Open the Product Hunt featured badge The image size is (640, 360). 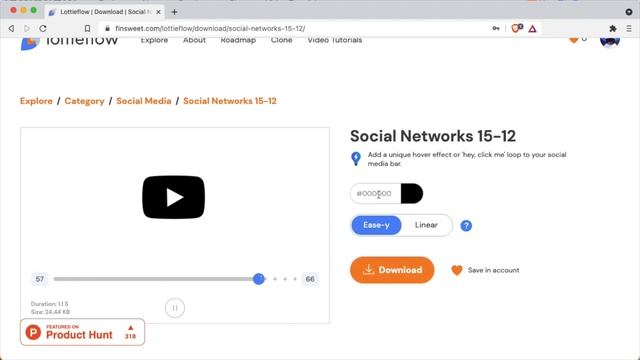82,332
